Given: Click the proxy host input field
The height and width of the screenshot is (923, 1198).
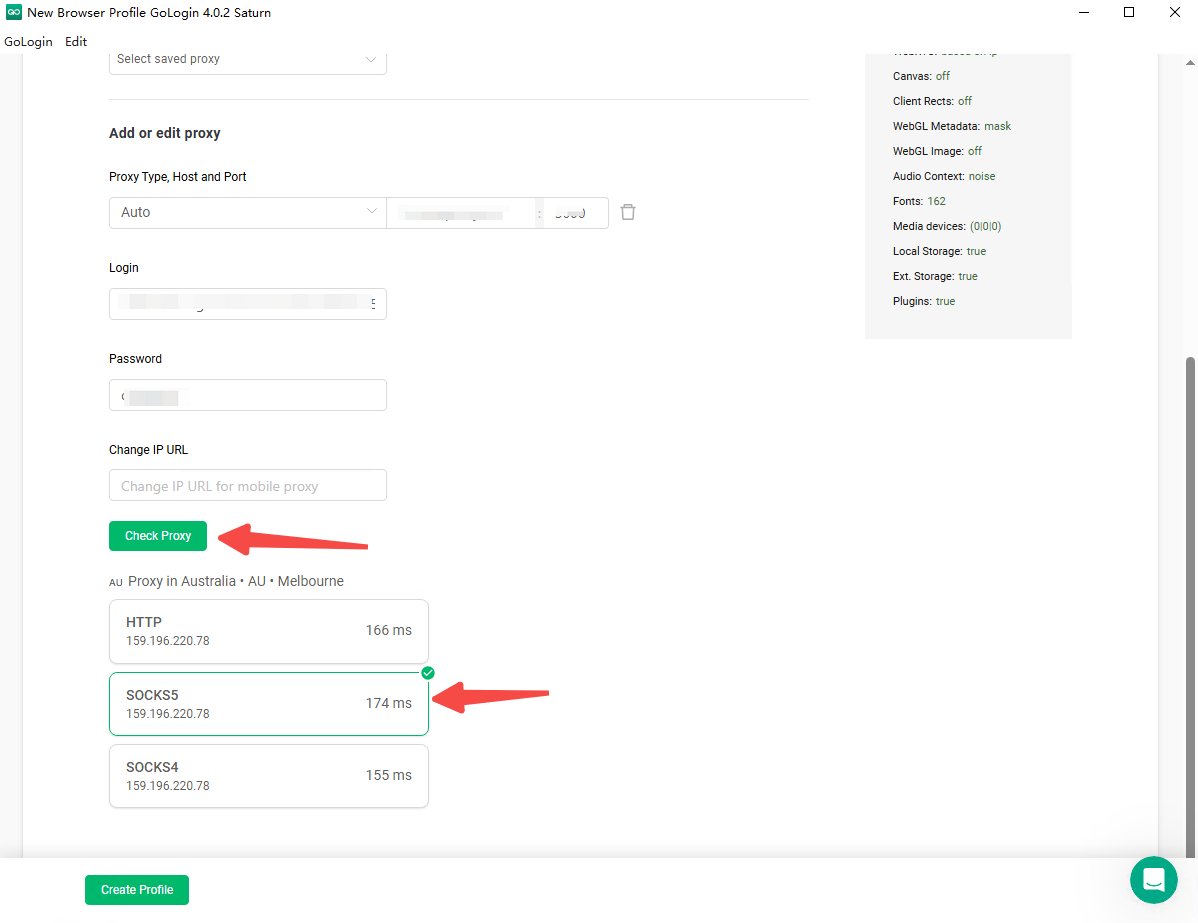Looking at the screenshot, I should 462,213.
